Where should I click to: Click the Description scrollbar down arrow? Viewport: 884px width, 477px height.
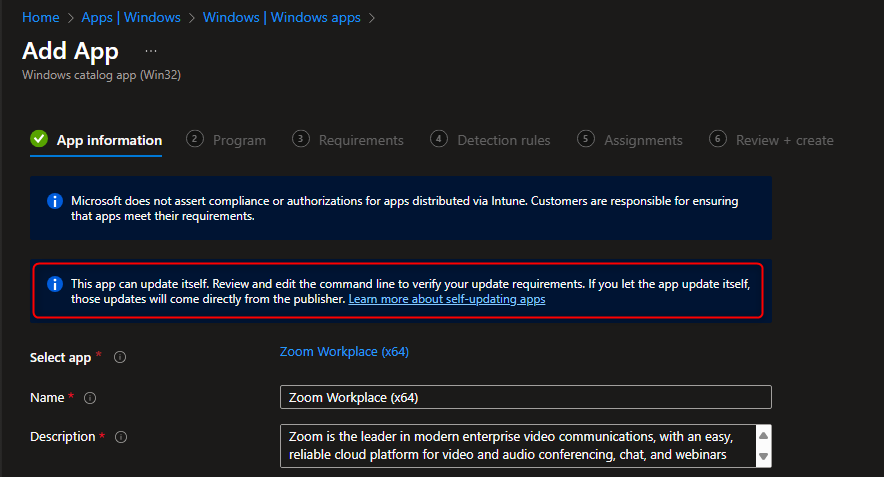tap(763, 457)
